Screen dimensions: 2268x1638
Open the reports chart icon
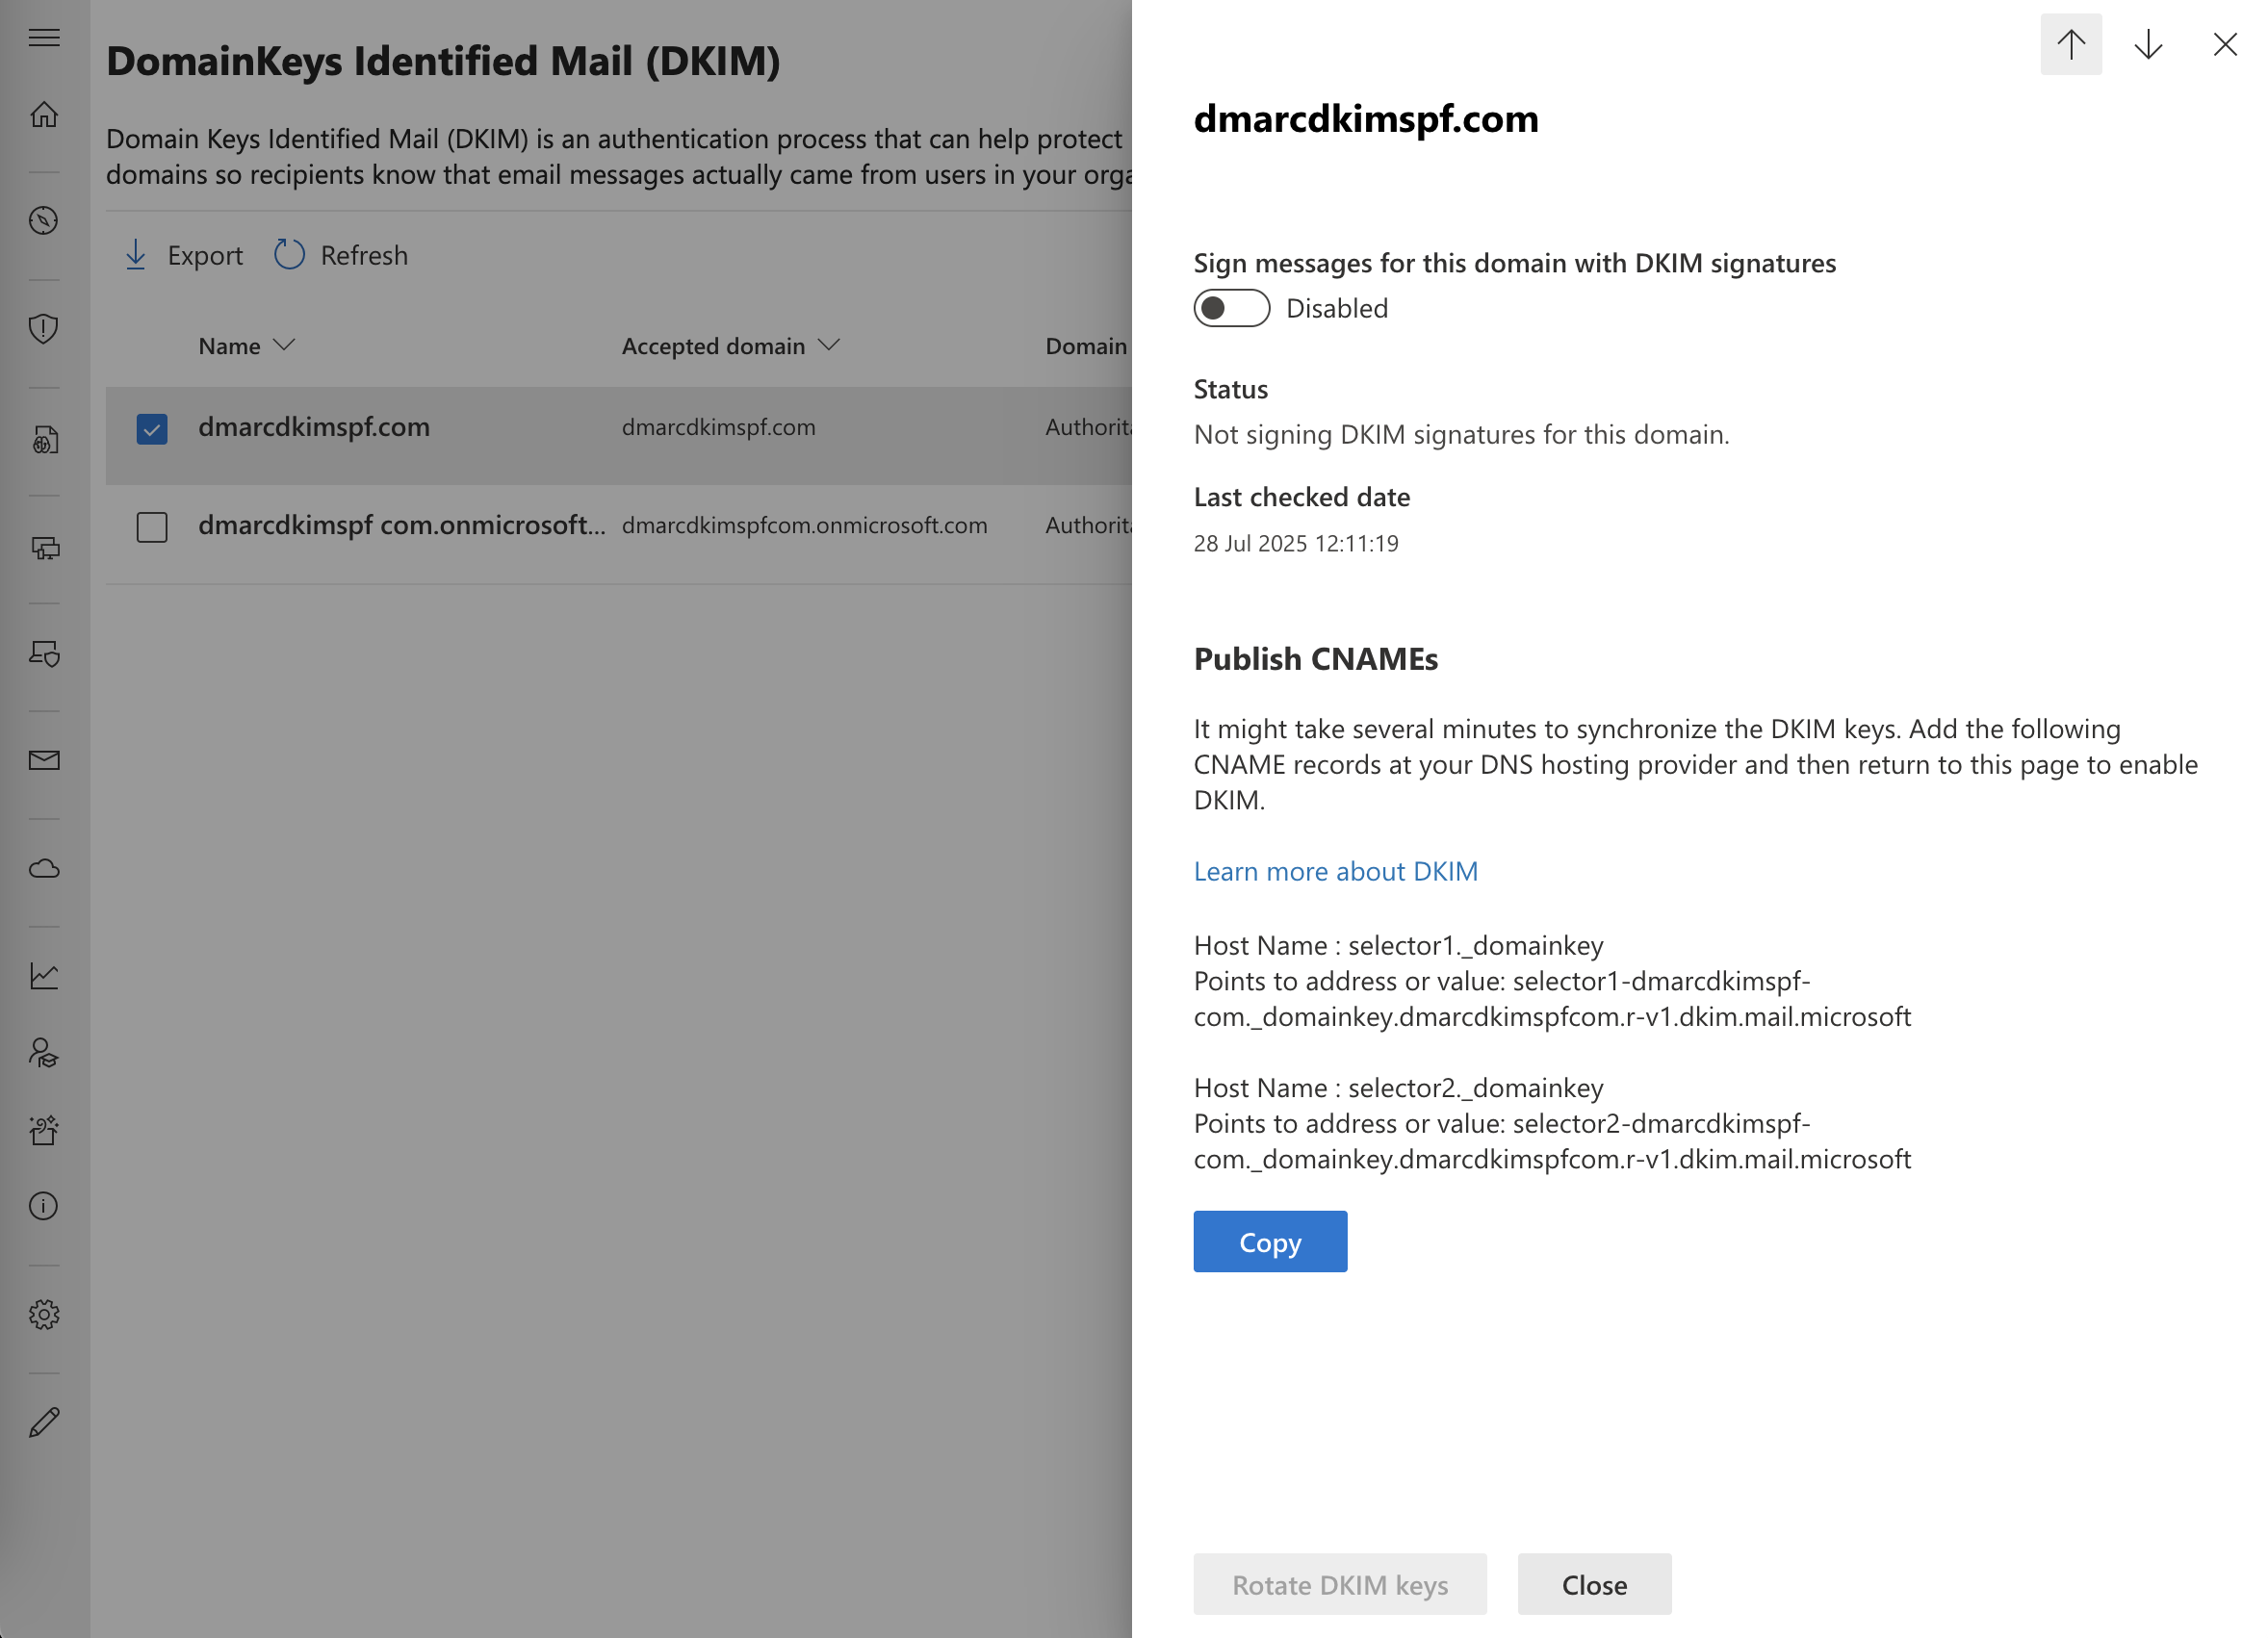click(44, 975)
